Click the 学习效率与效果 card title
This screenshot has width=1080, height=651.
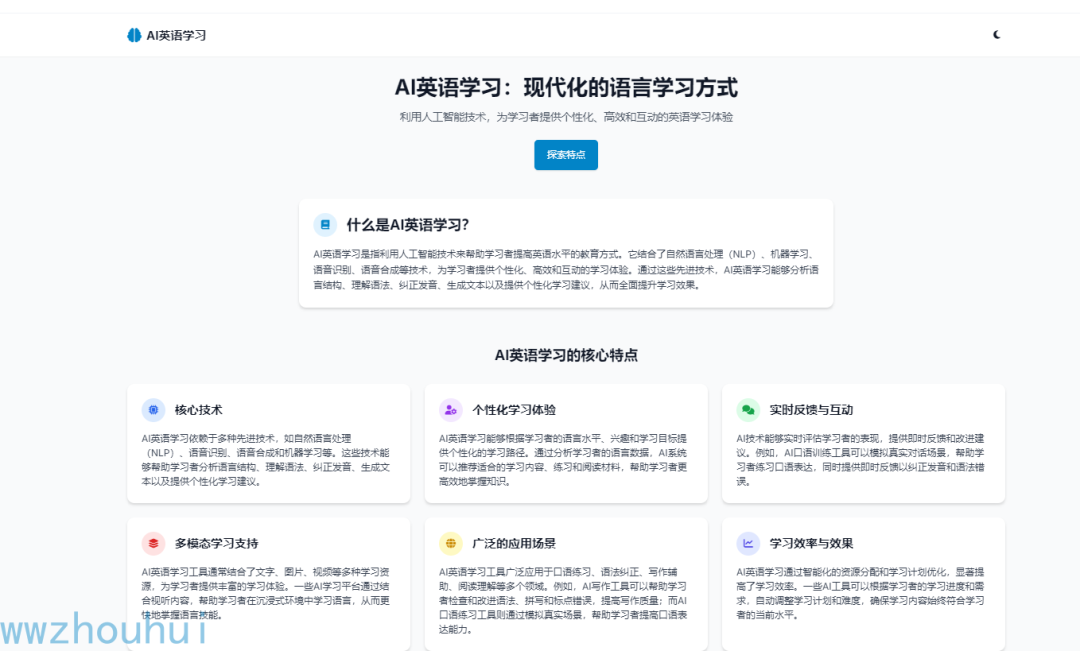pos(811,544)
